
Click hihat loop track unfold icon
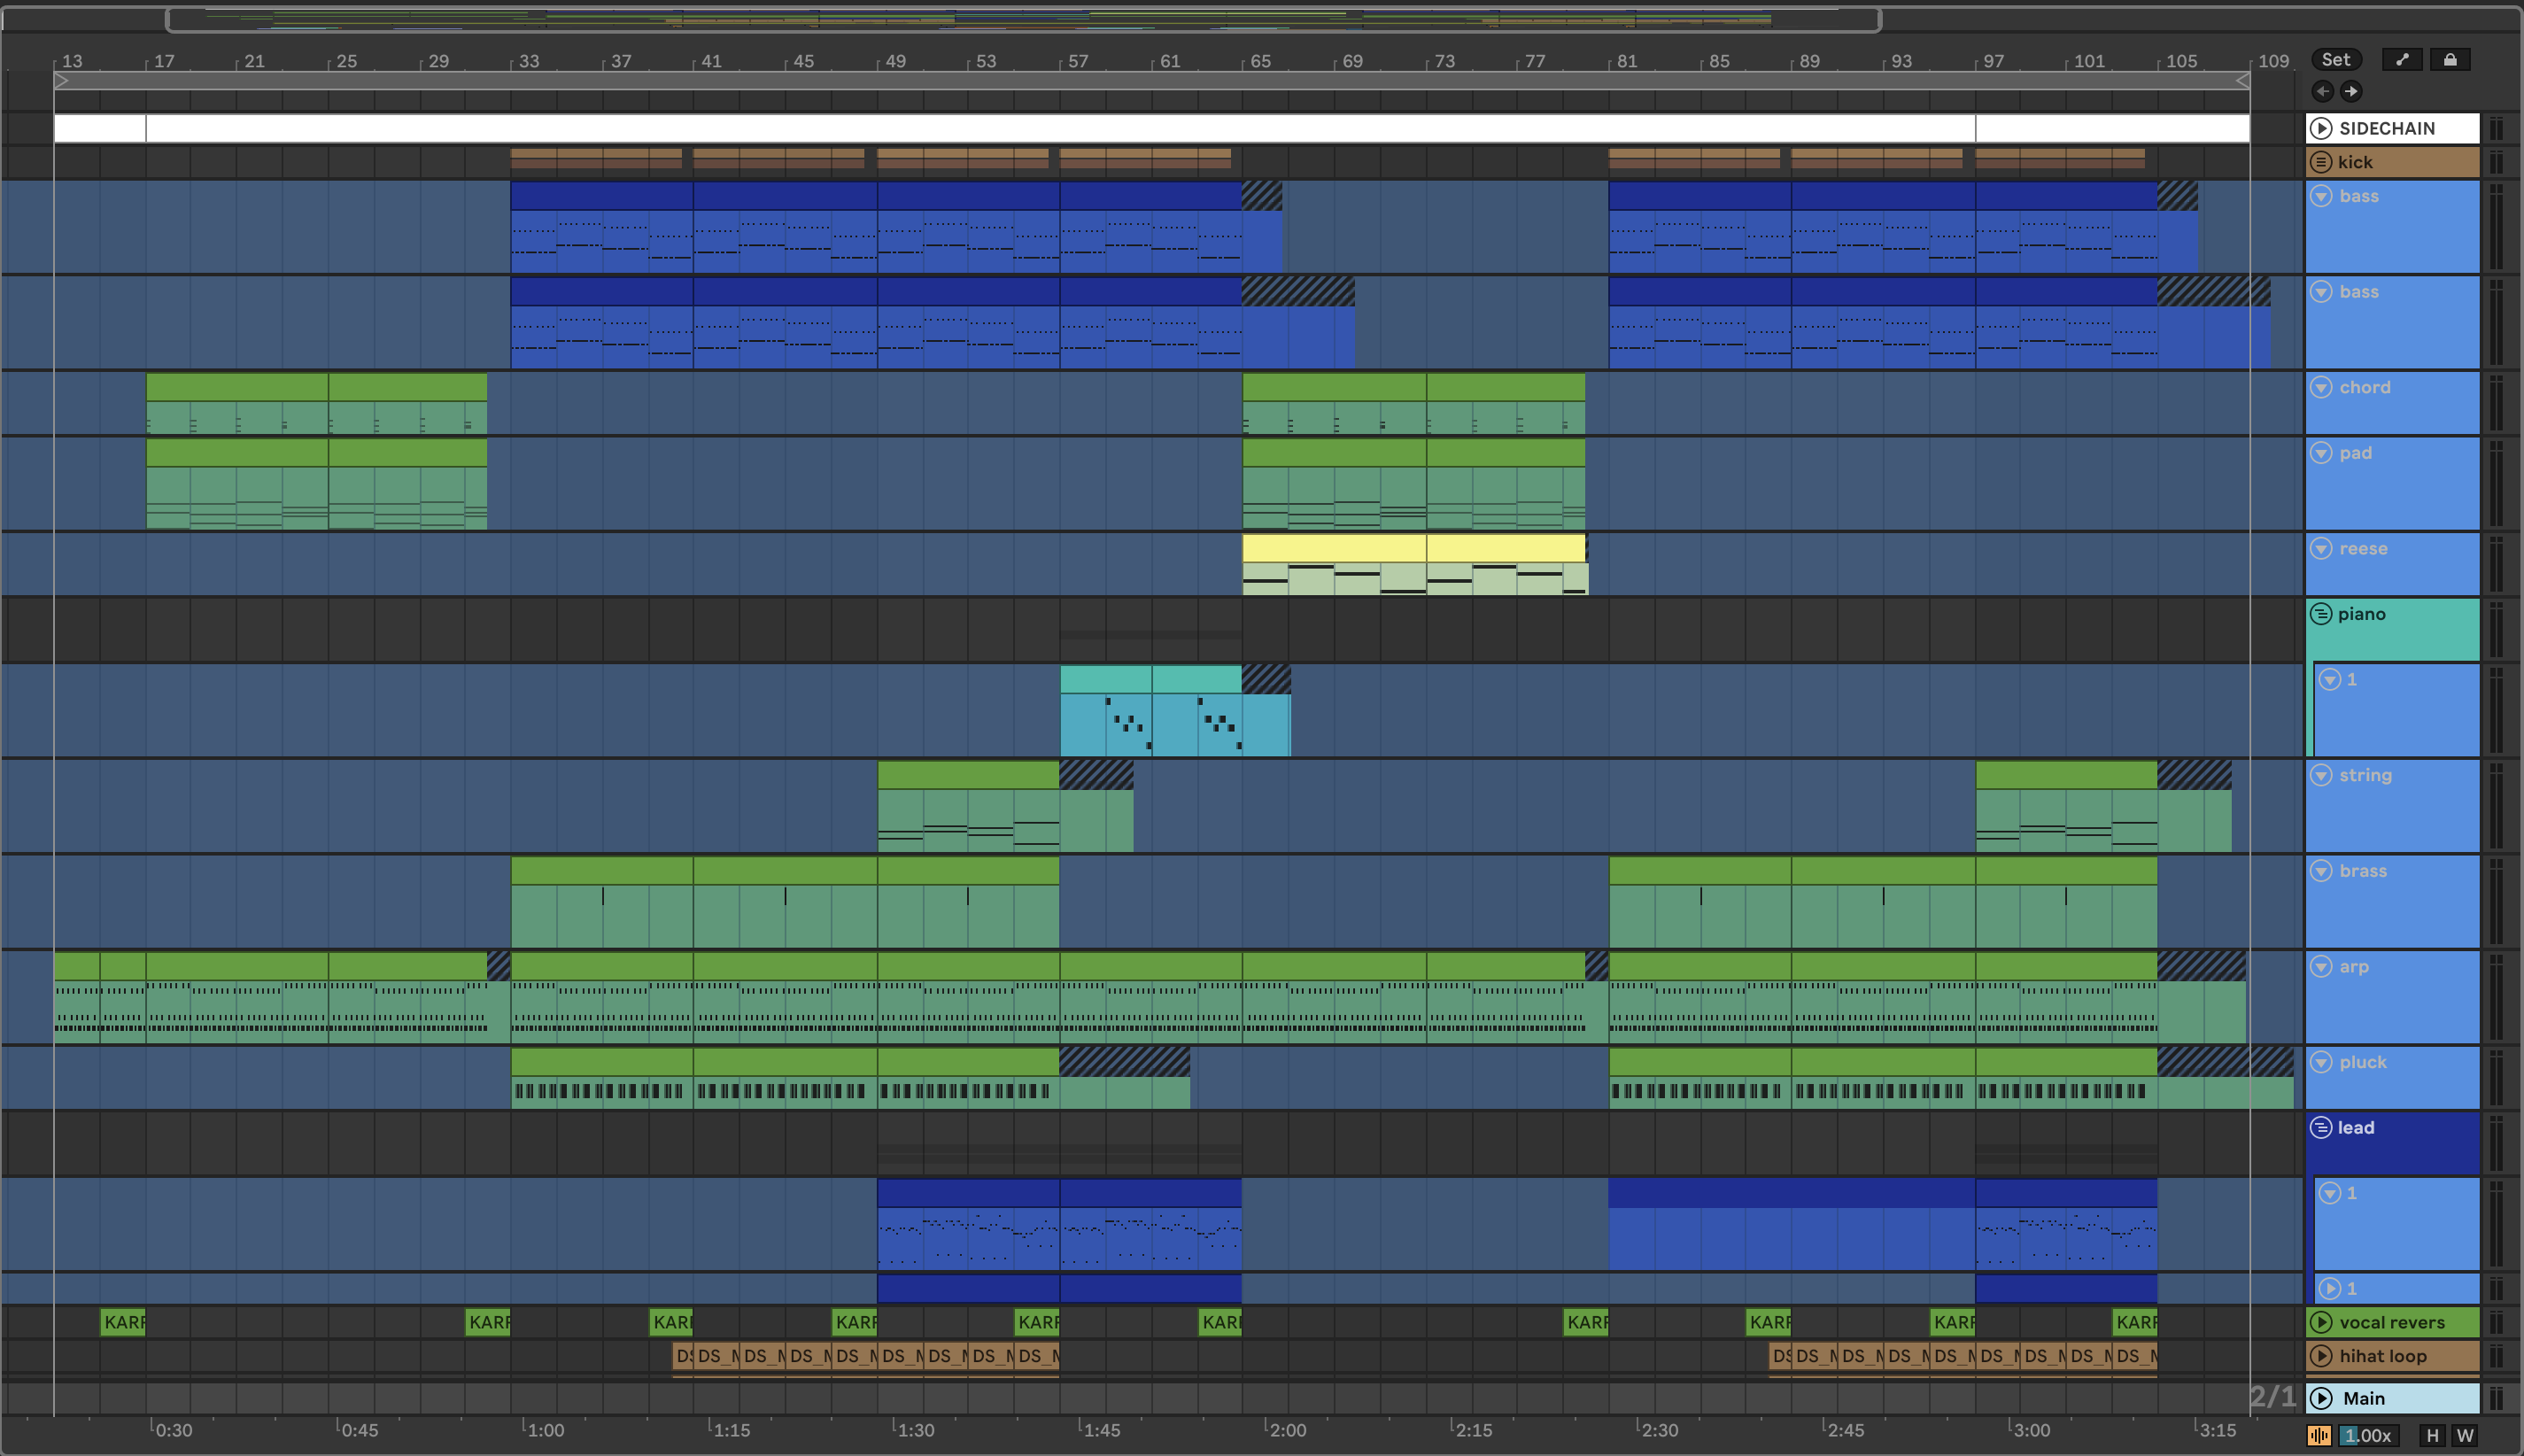coord(2321,1356)
